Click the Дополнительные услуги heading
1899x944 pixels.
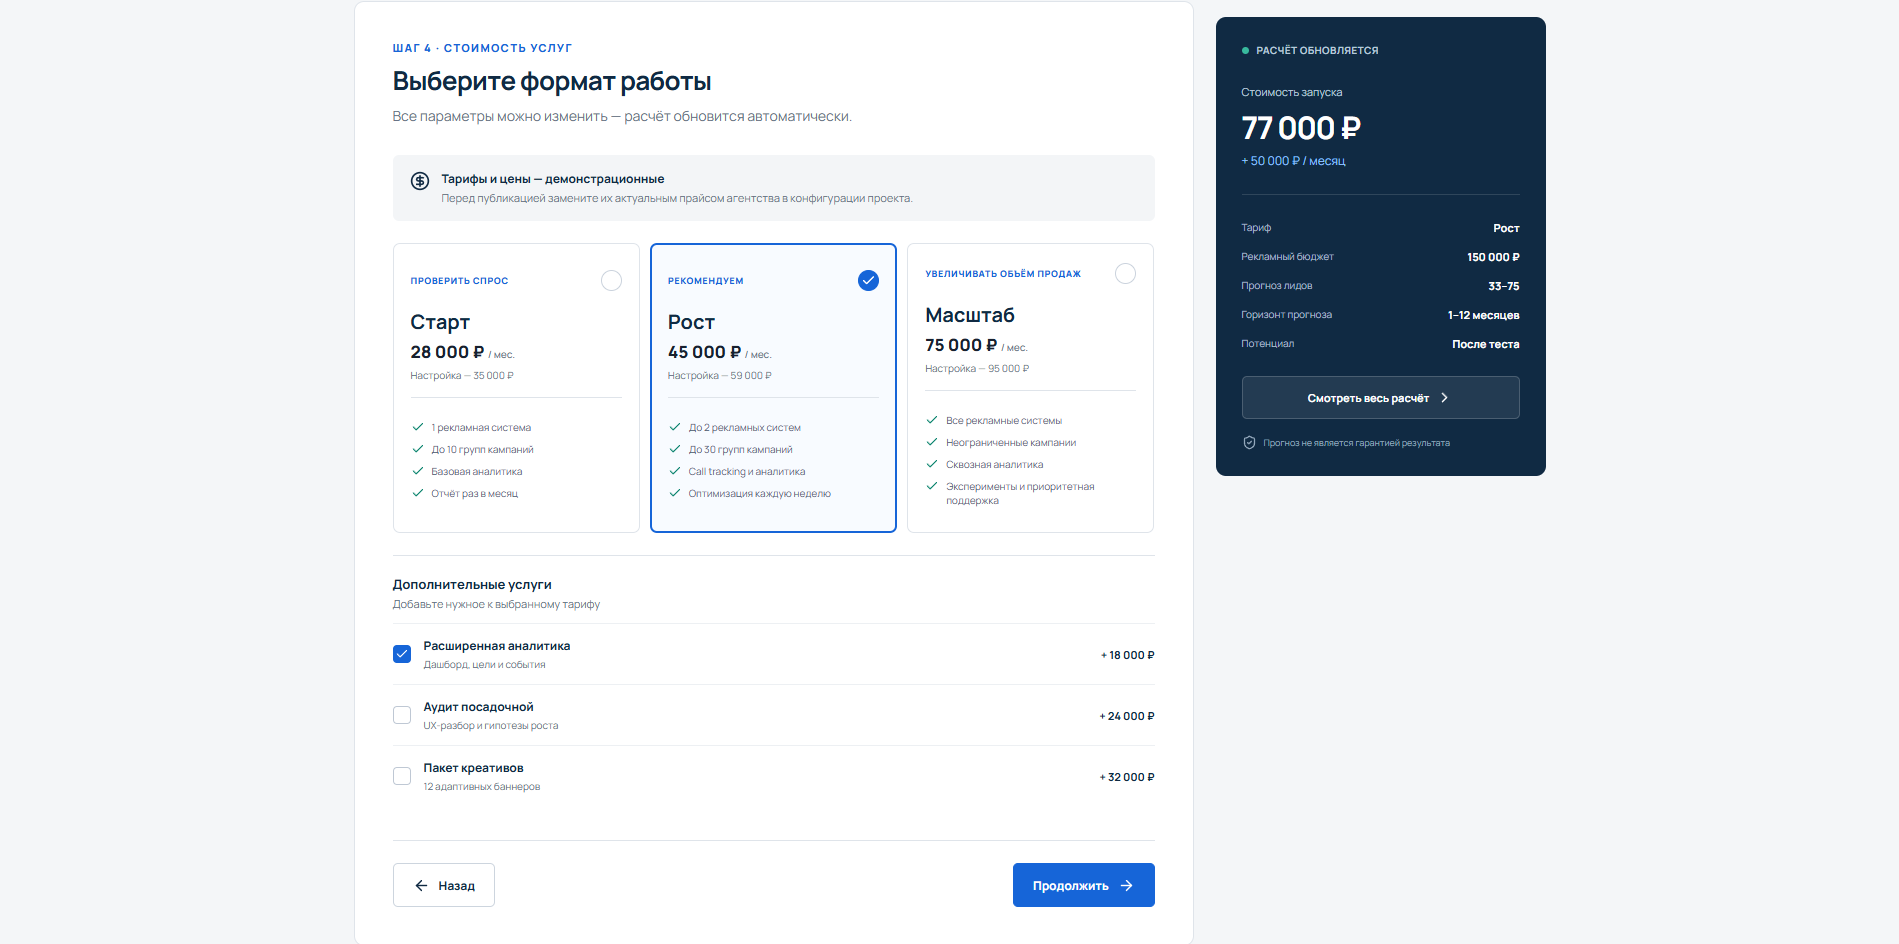click(x=472, y=585)
